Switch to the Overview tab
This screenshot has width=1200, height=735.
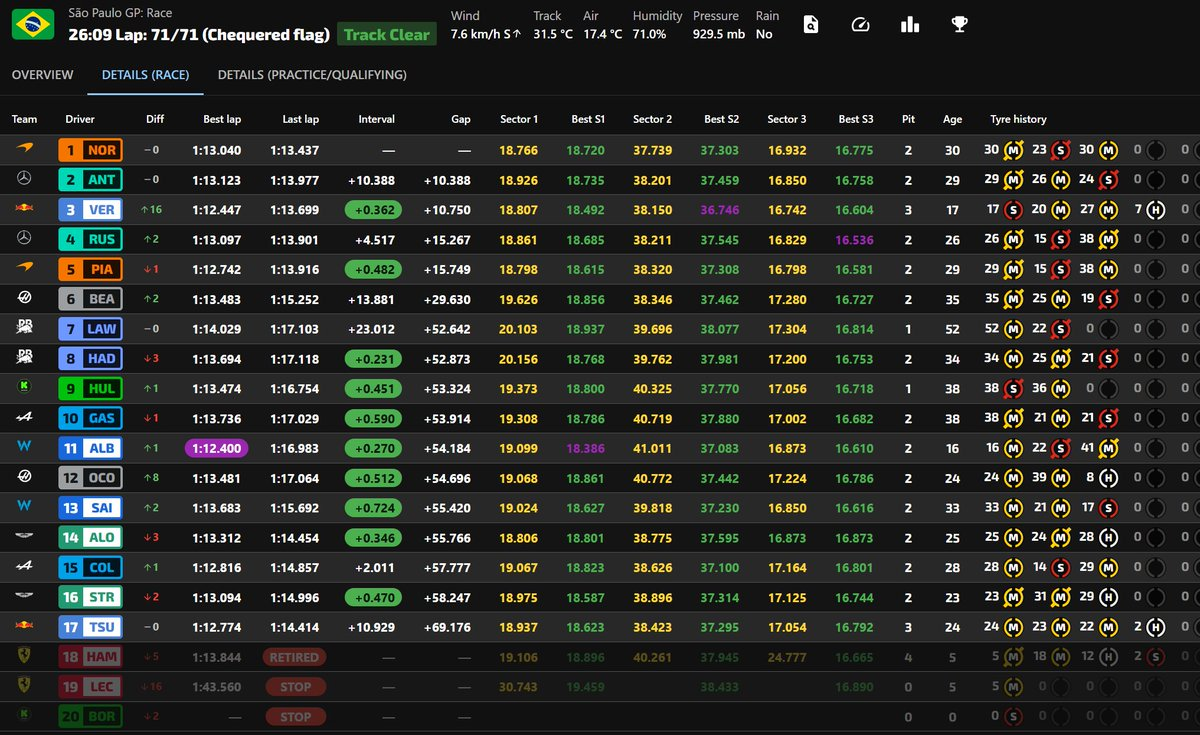42,75
